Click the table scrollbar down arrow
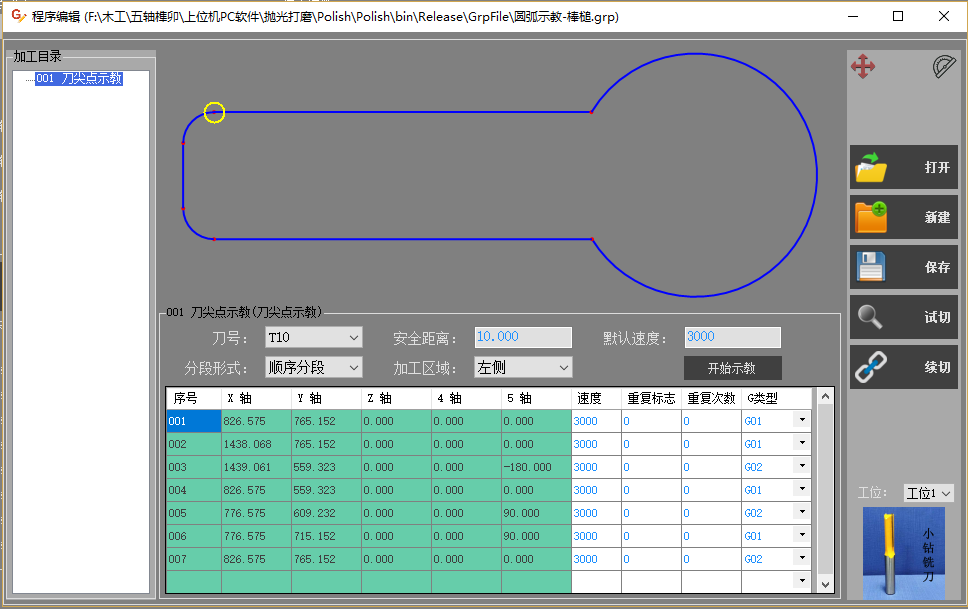Viewport: 970px width, 609px height. (825, 583)
